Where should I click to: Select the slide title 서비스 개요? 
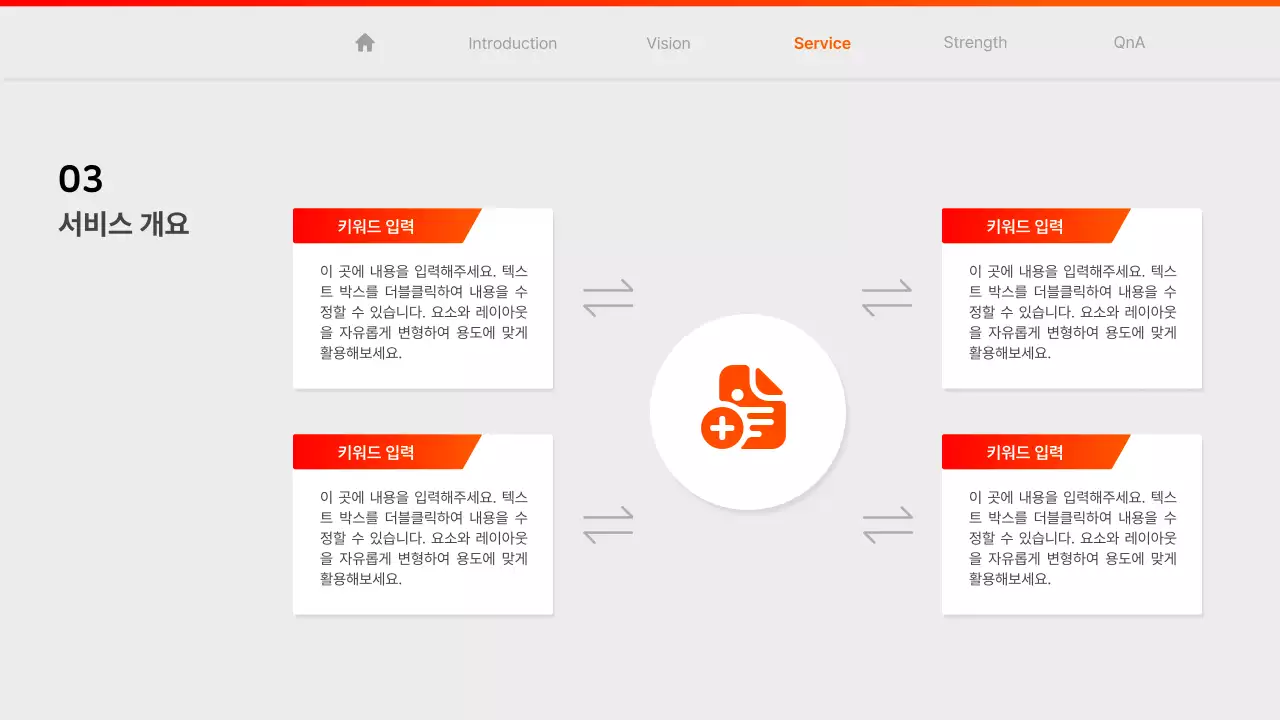click(122, 223)
